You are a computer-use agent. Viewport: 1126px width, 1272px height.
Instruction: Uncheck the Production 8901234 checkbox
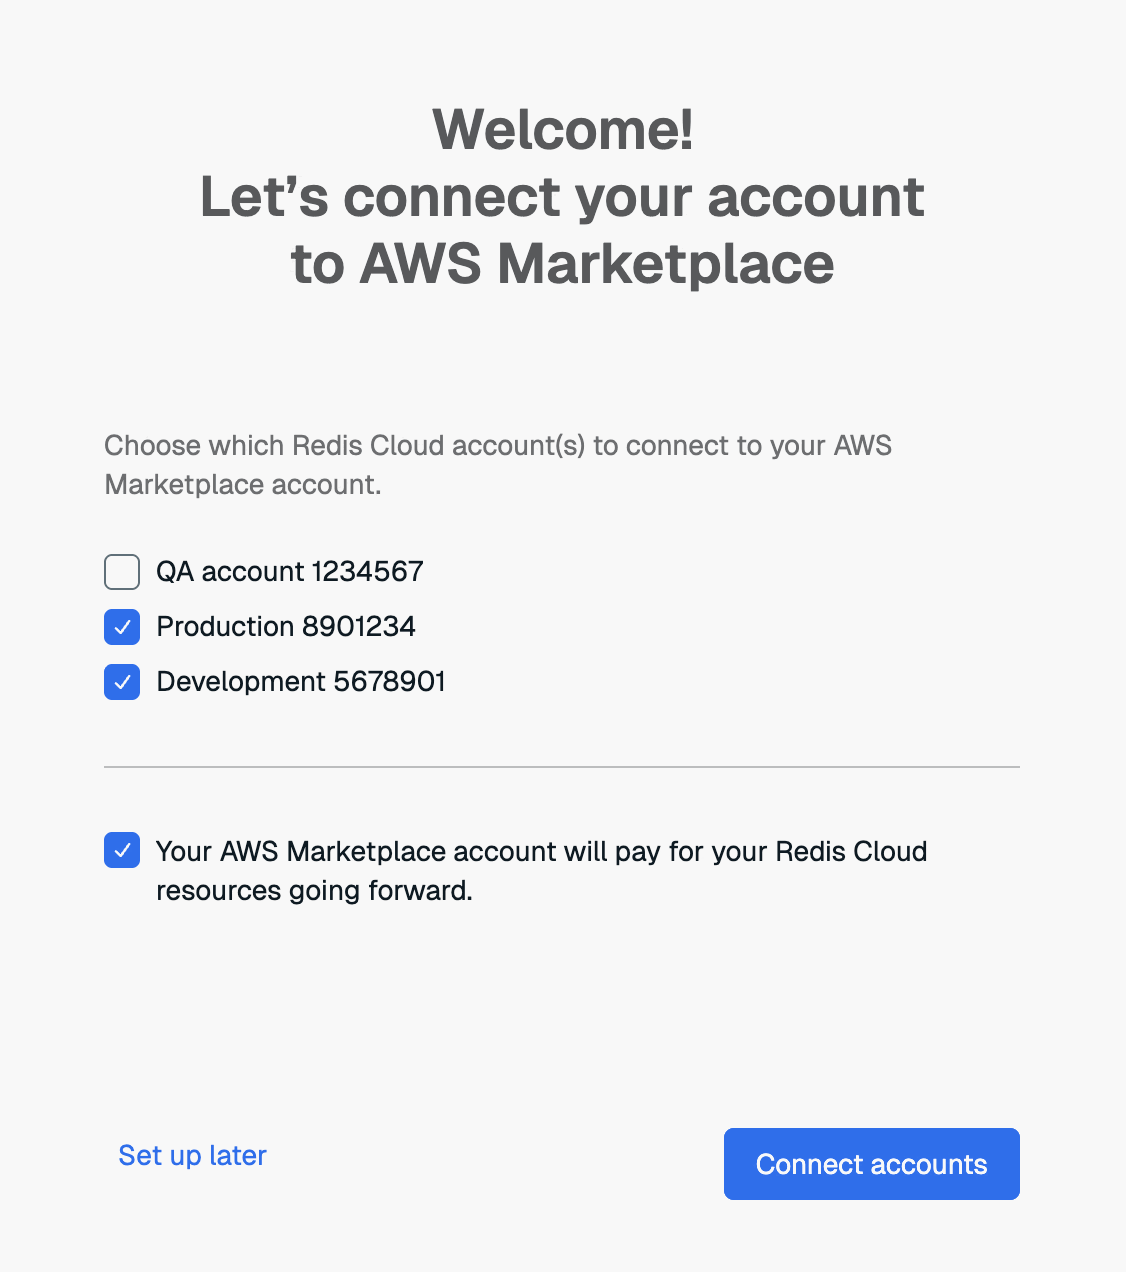pyautogui.click(x=122, y=627)
